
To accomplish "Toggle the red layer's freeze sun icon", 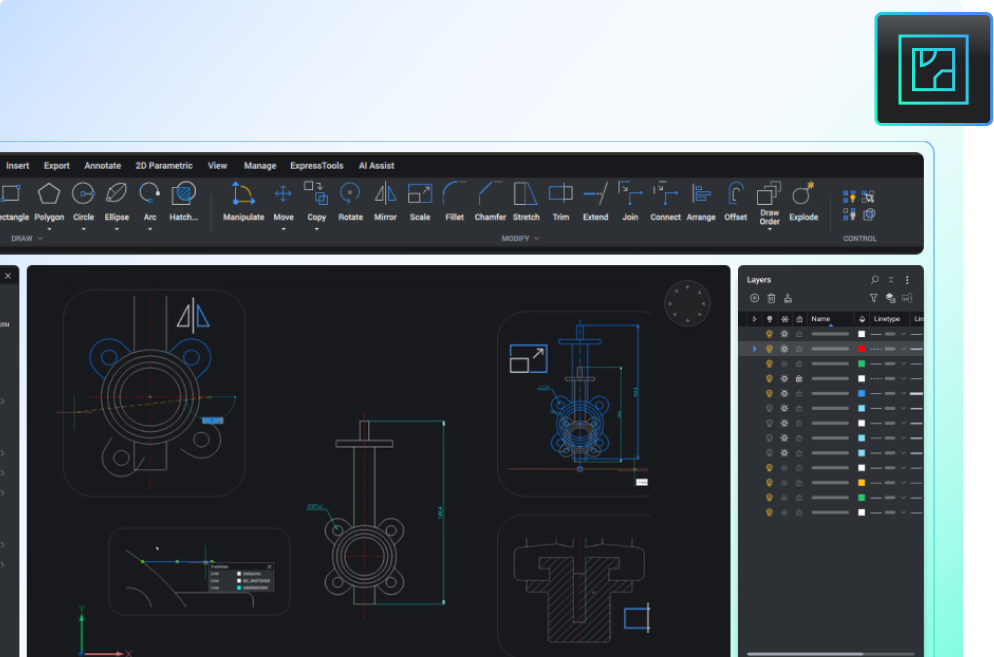I will tap(784, 349).
